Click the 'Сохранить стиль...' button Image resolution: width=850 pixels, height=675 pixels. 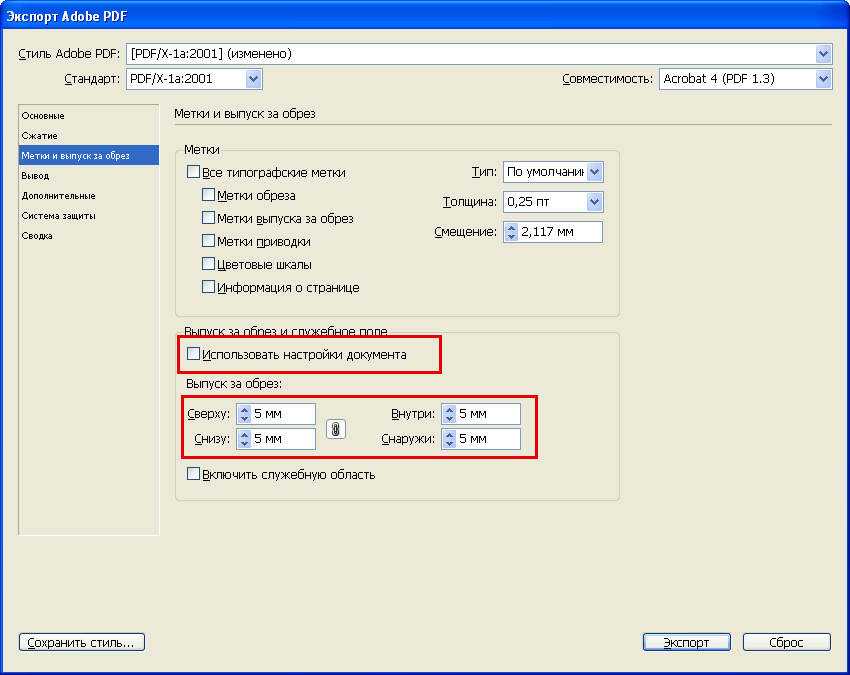click(x=82, y=642)
